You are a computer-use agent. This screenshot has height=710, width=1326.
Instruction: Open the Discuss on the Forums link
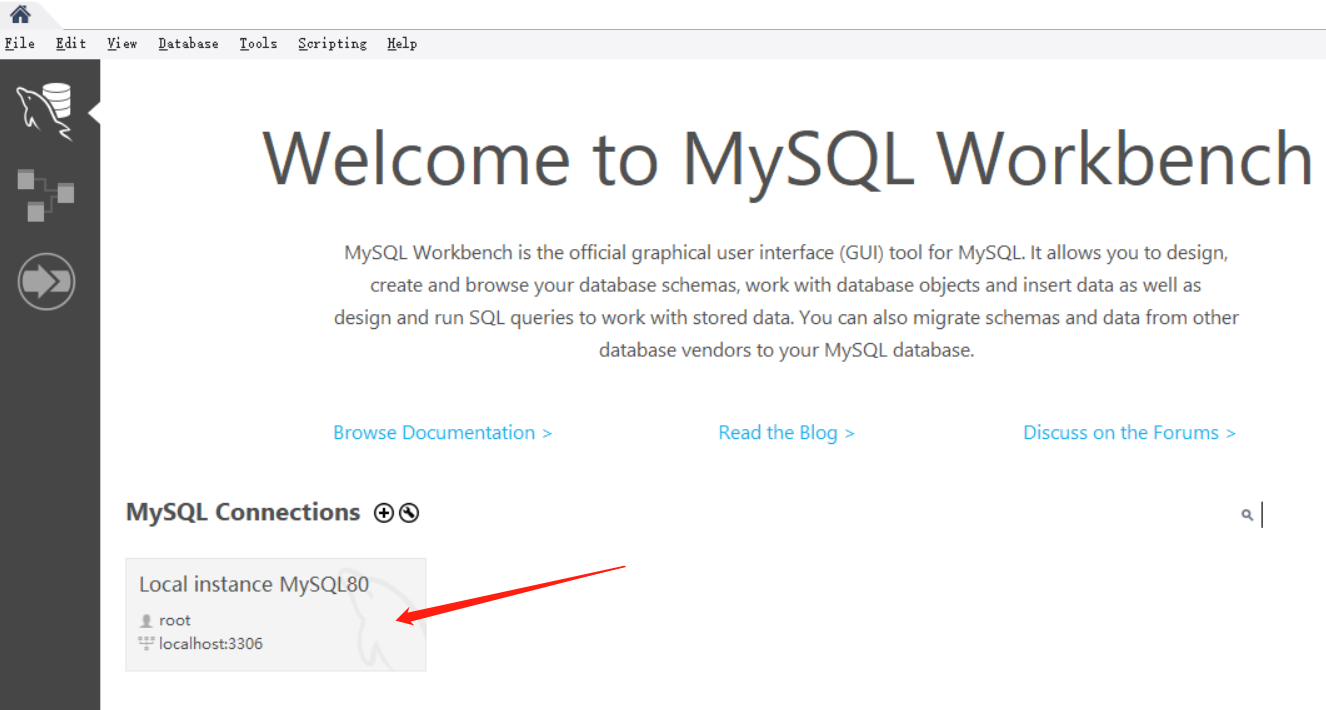tap(1129, 432)
